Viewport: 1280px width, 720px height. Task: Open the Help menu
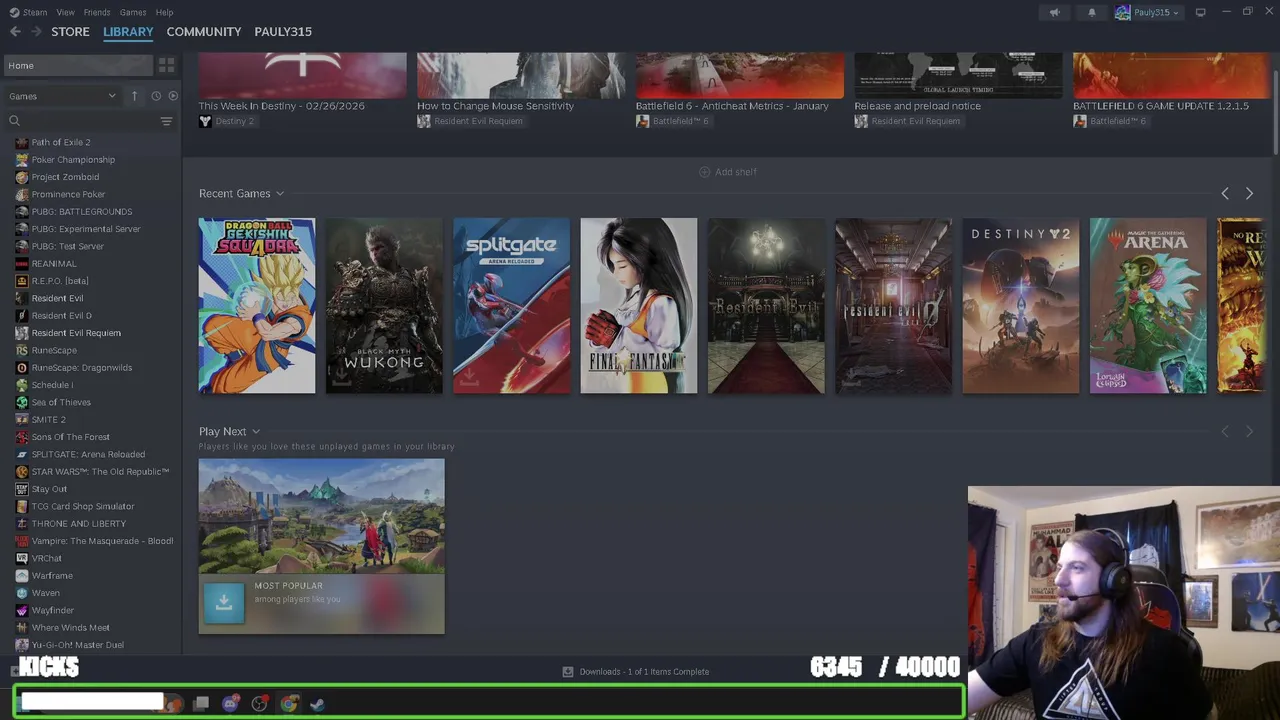click(164, 12)
